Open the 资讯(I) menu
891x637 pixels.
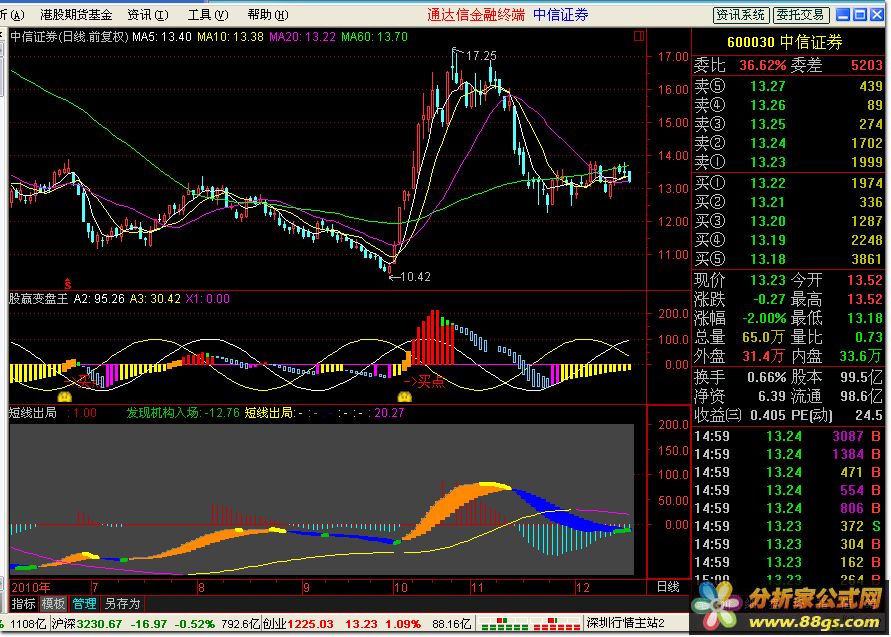148,15
